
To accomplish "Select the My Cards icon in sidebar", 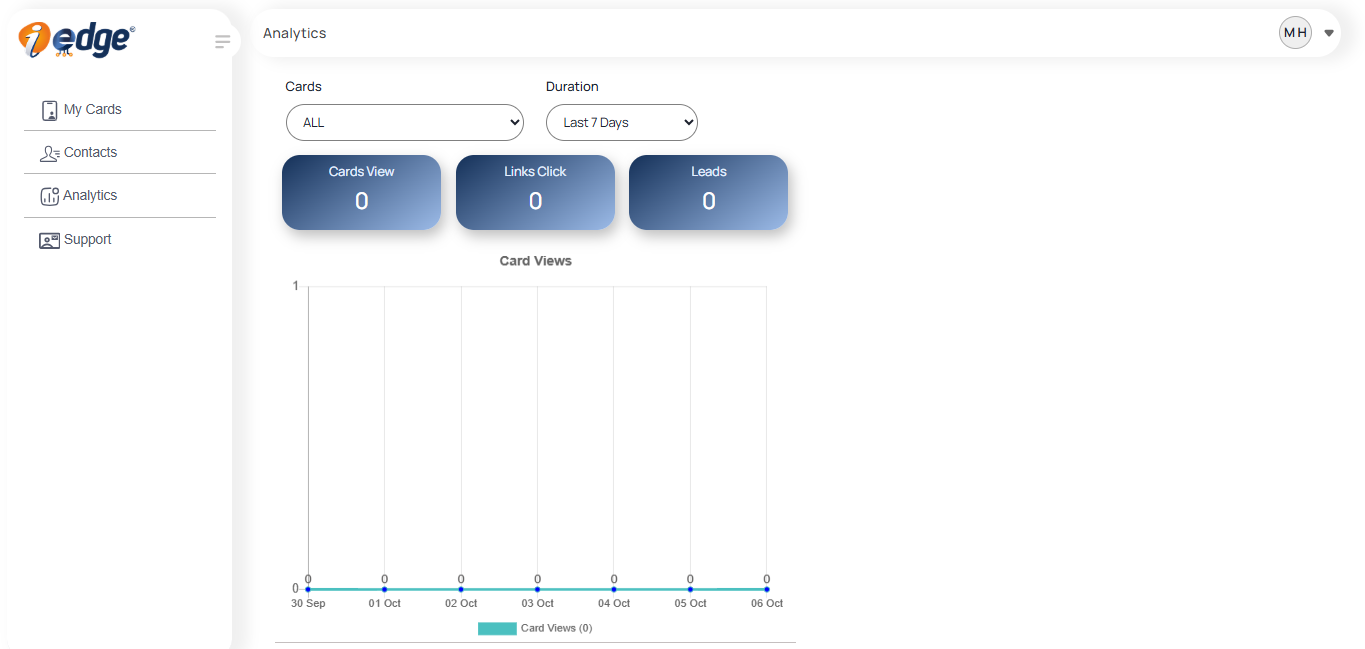I will pyautogui.click(x=50, y=109).
